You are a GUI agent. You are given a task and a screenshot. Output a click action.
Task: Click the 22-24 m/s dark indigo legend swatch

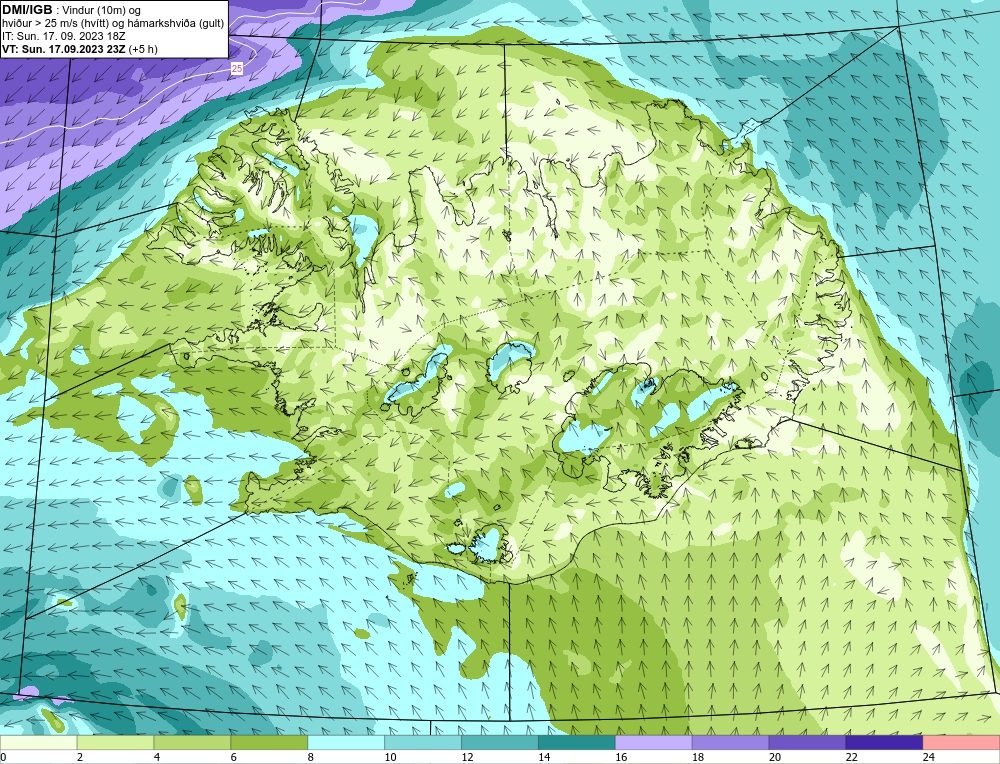tap(884, 743)
